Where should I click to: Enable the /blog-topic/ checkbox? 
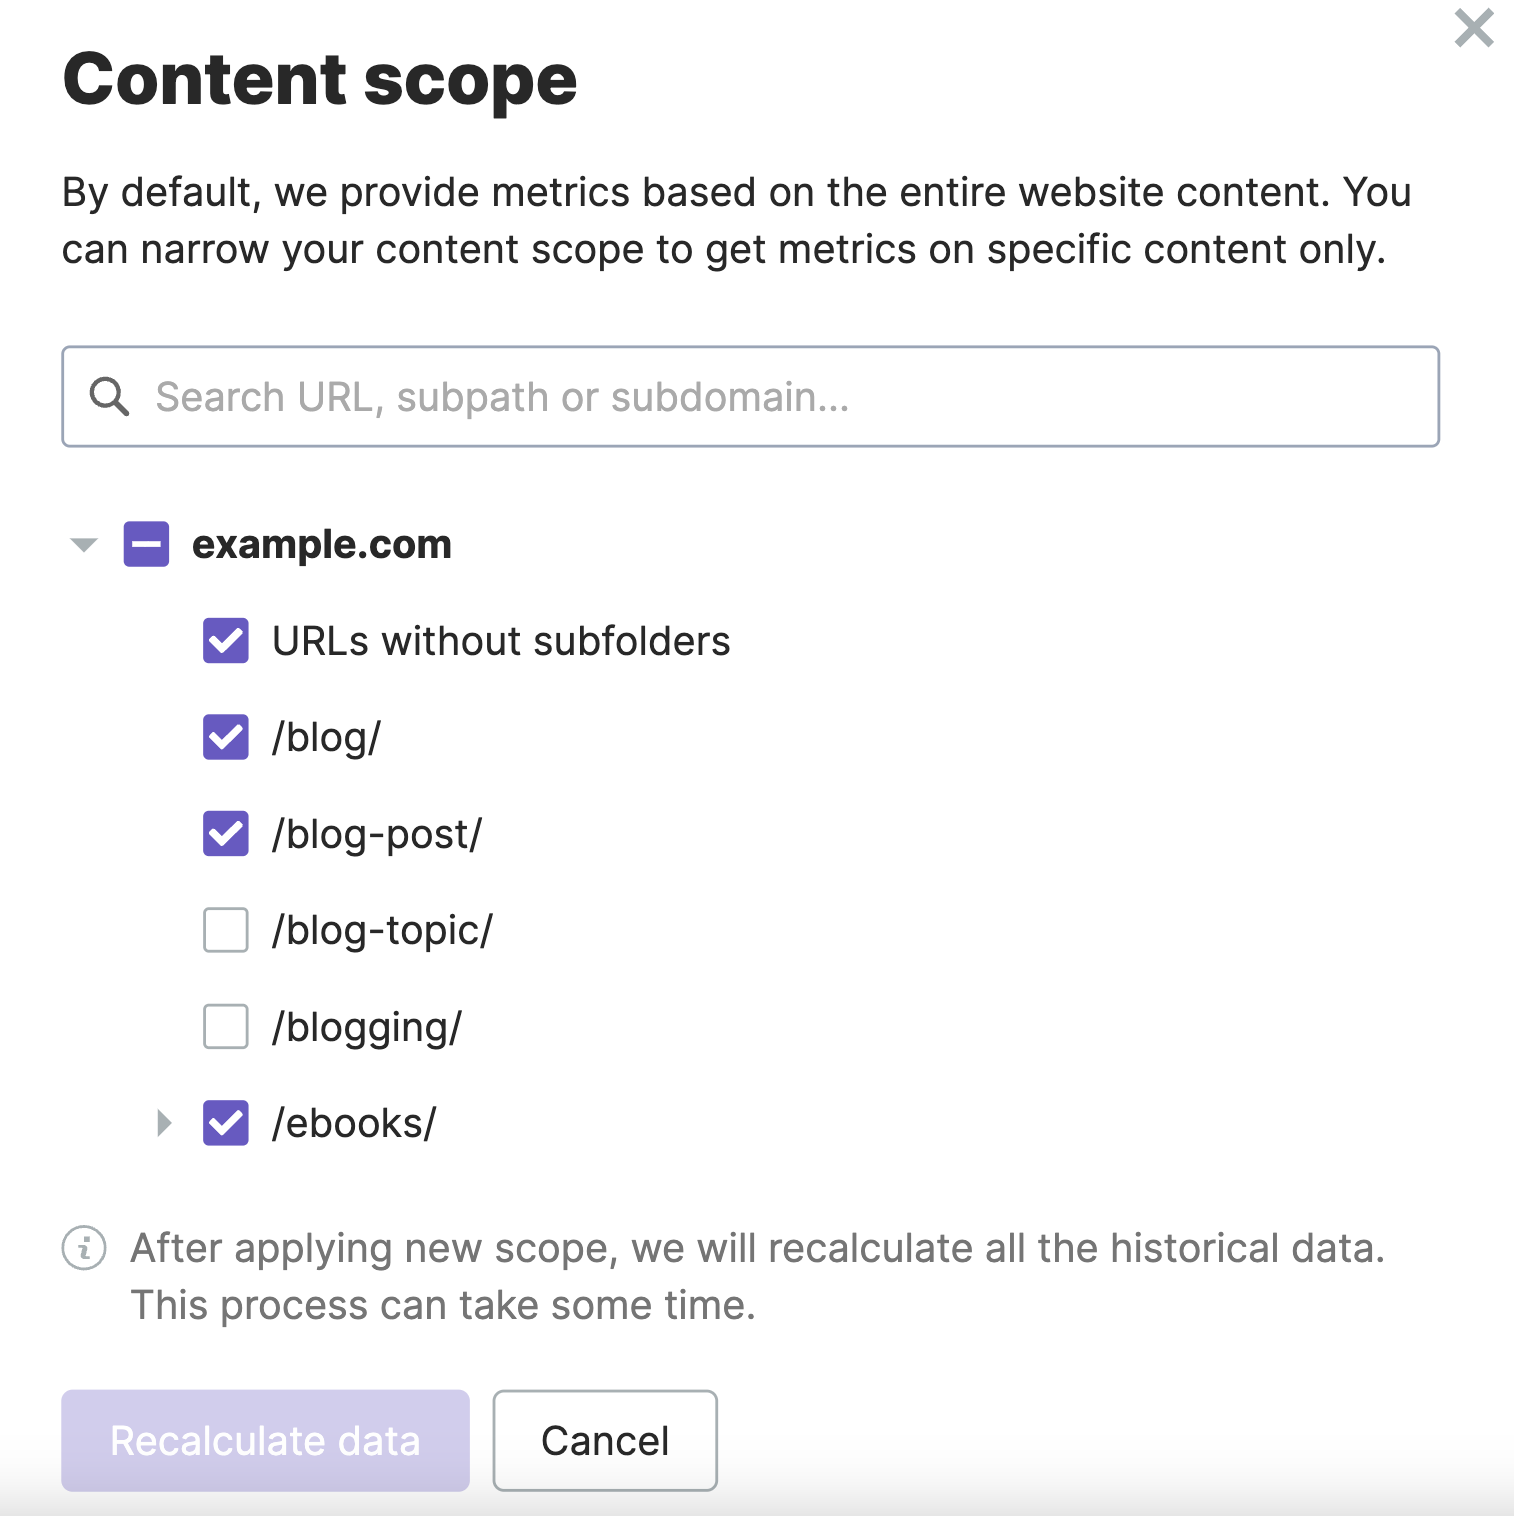tap(225, 930)
